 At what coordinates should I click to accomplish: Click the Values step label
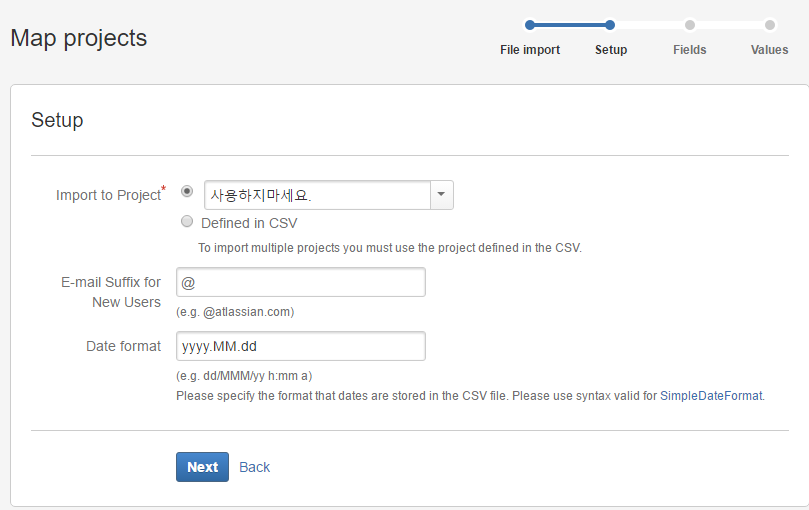pos(769,50)
